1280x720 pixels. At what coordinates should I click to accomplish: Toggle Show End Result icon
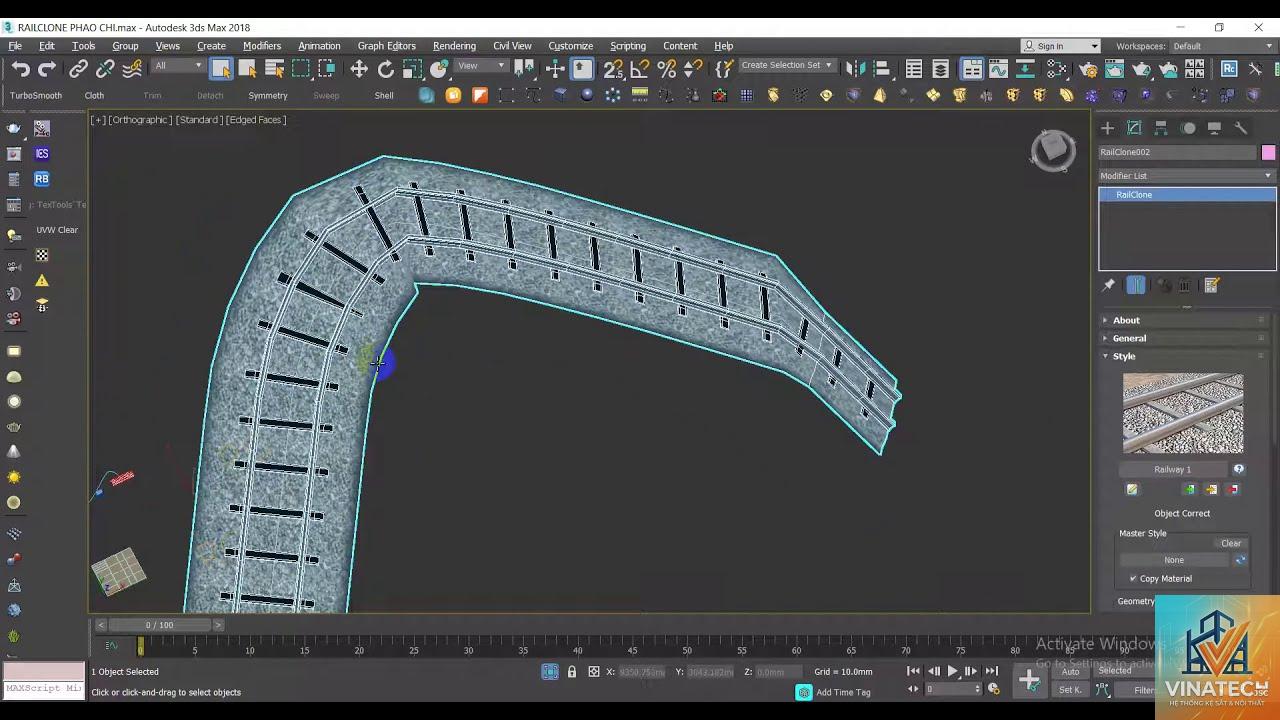click(x=1136, y=285)
